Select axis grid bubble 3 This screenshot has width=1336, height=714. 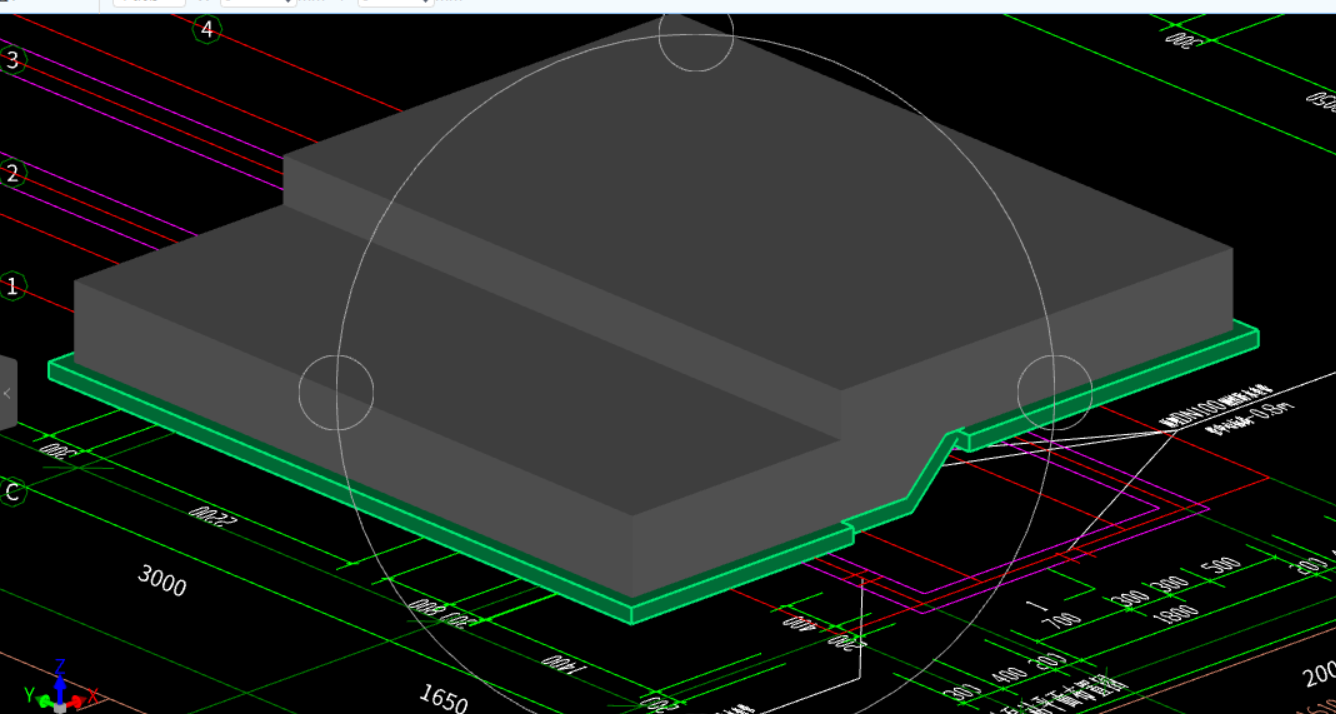coord(12,59)
